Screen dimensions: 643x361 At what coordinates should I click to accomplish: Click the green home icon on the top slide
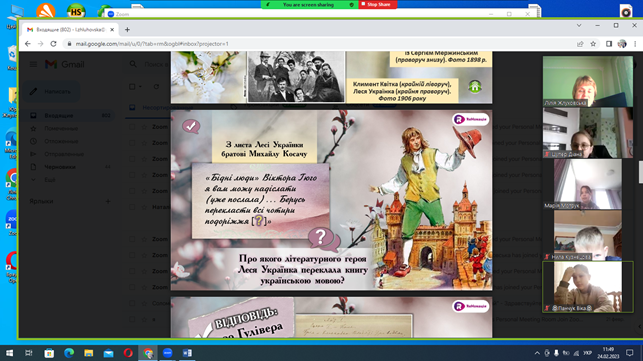coord(475,87)
